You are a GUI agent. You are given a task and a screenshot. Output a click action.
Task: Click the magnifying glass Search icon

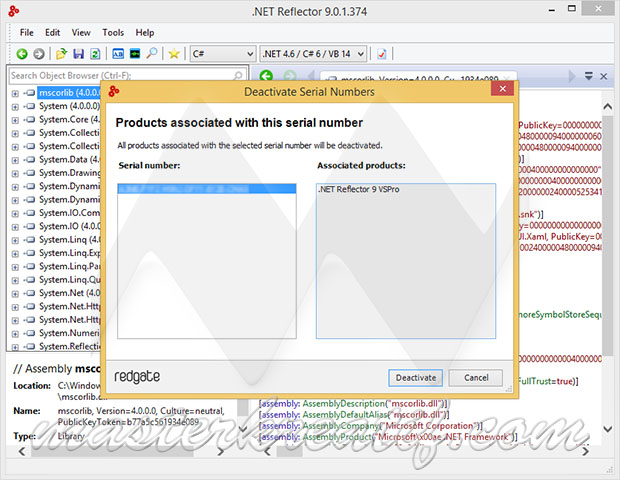click(152, 53)
